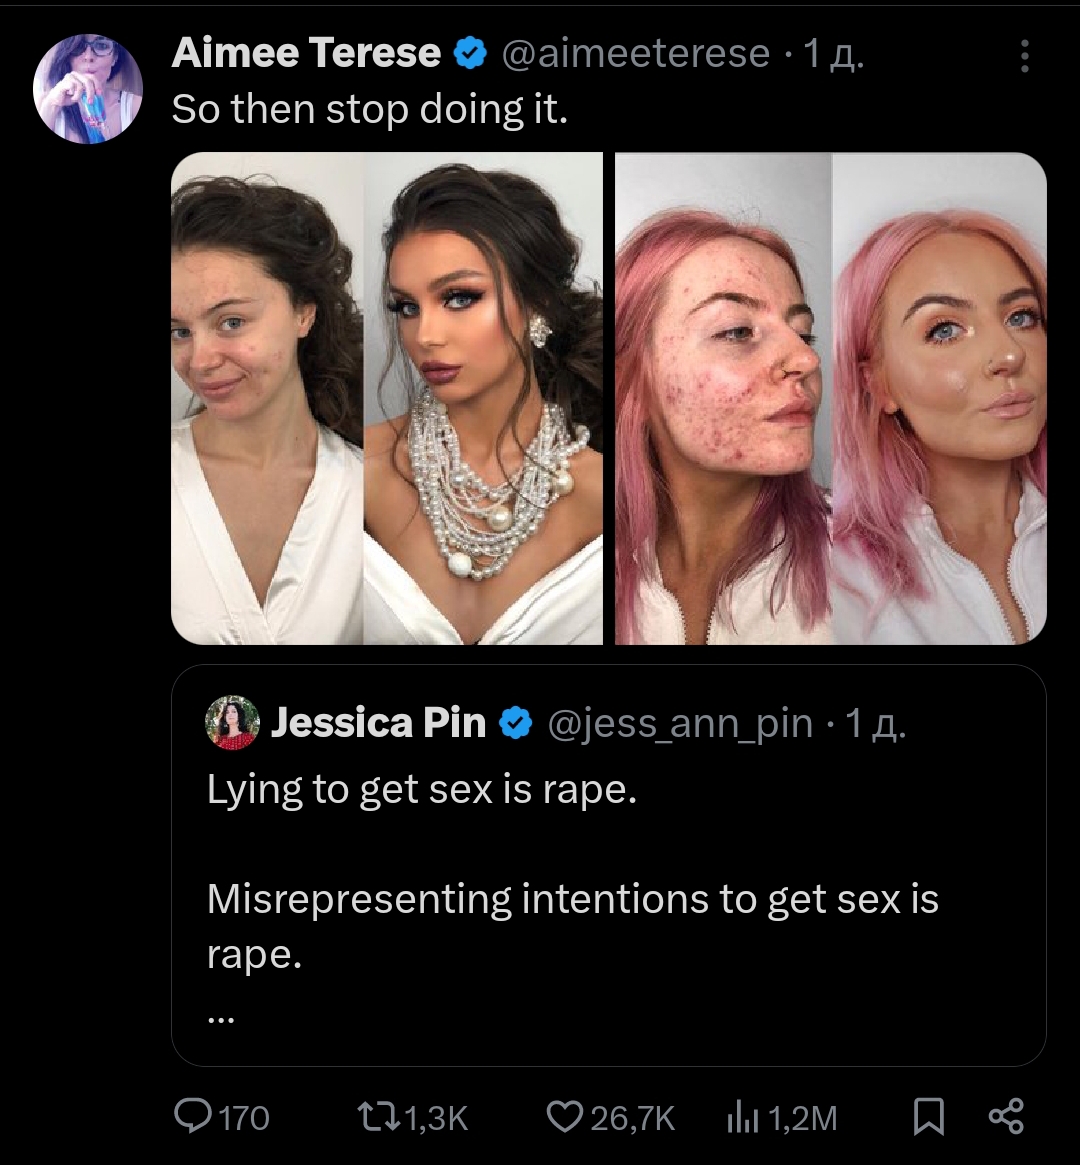1080x1165 pixels.
Task: Open Aimee Terese's profile avatar
Action: [88, 89]
